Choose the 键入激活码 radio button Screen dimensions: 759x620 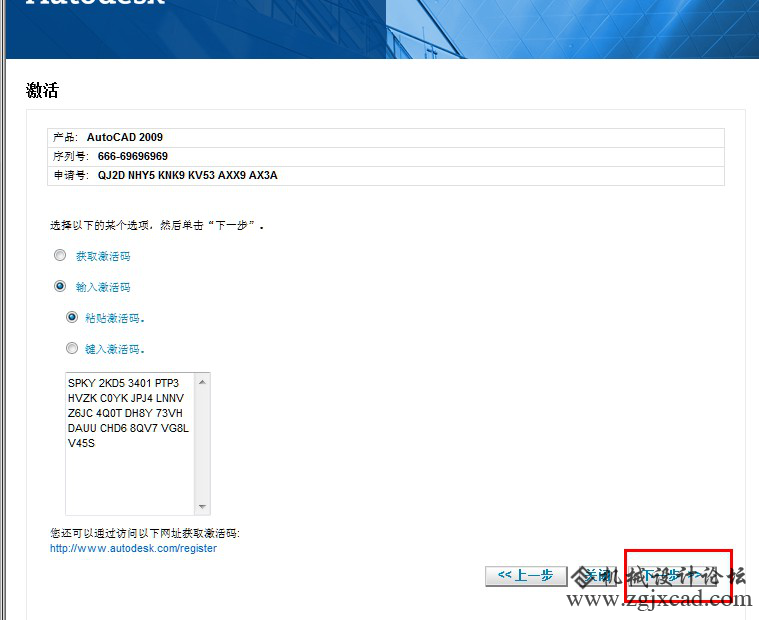click(x=72, y=348)
